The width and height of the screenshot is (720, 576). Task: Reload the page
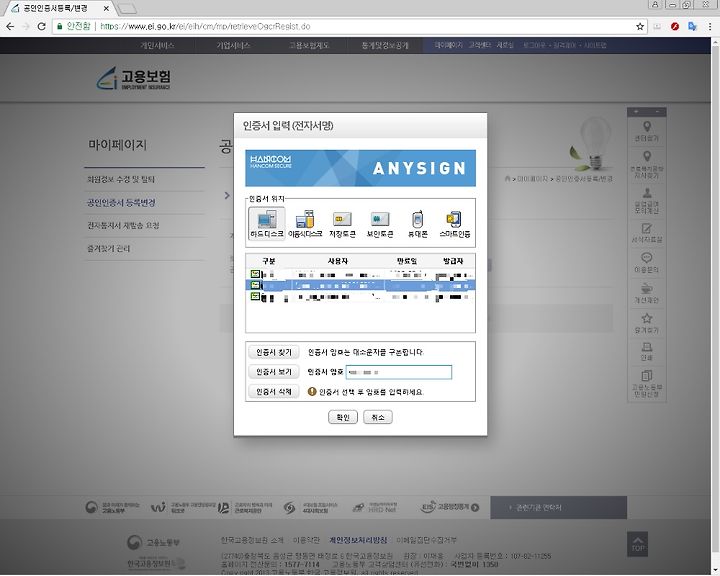point(41,27)
